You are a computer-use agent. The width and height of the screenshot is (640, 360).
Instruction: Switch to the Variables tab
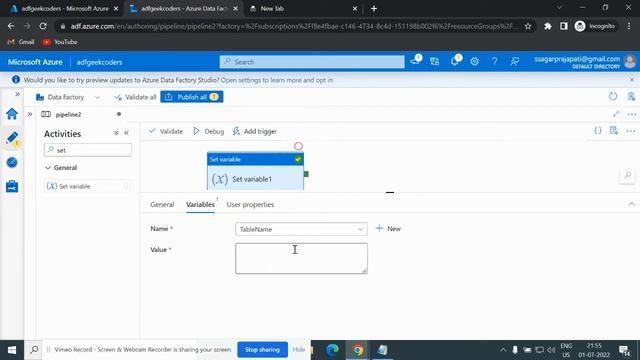coord(200,204)
